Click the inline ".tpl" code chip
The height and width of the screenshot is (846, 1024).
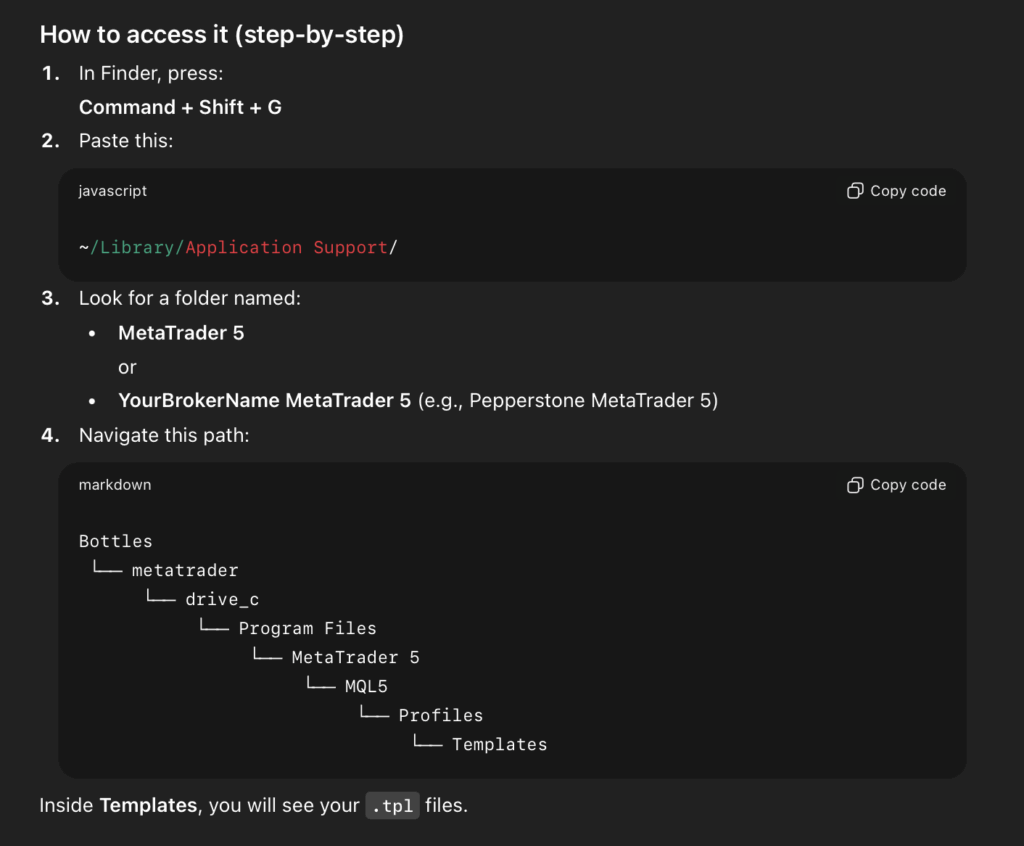click(x=392, y=805)
